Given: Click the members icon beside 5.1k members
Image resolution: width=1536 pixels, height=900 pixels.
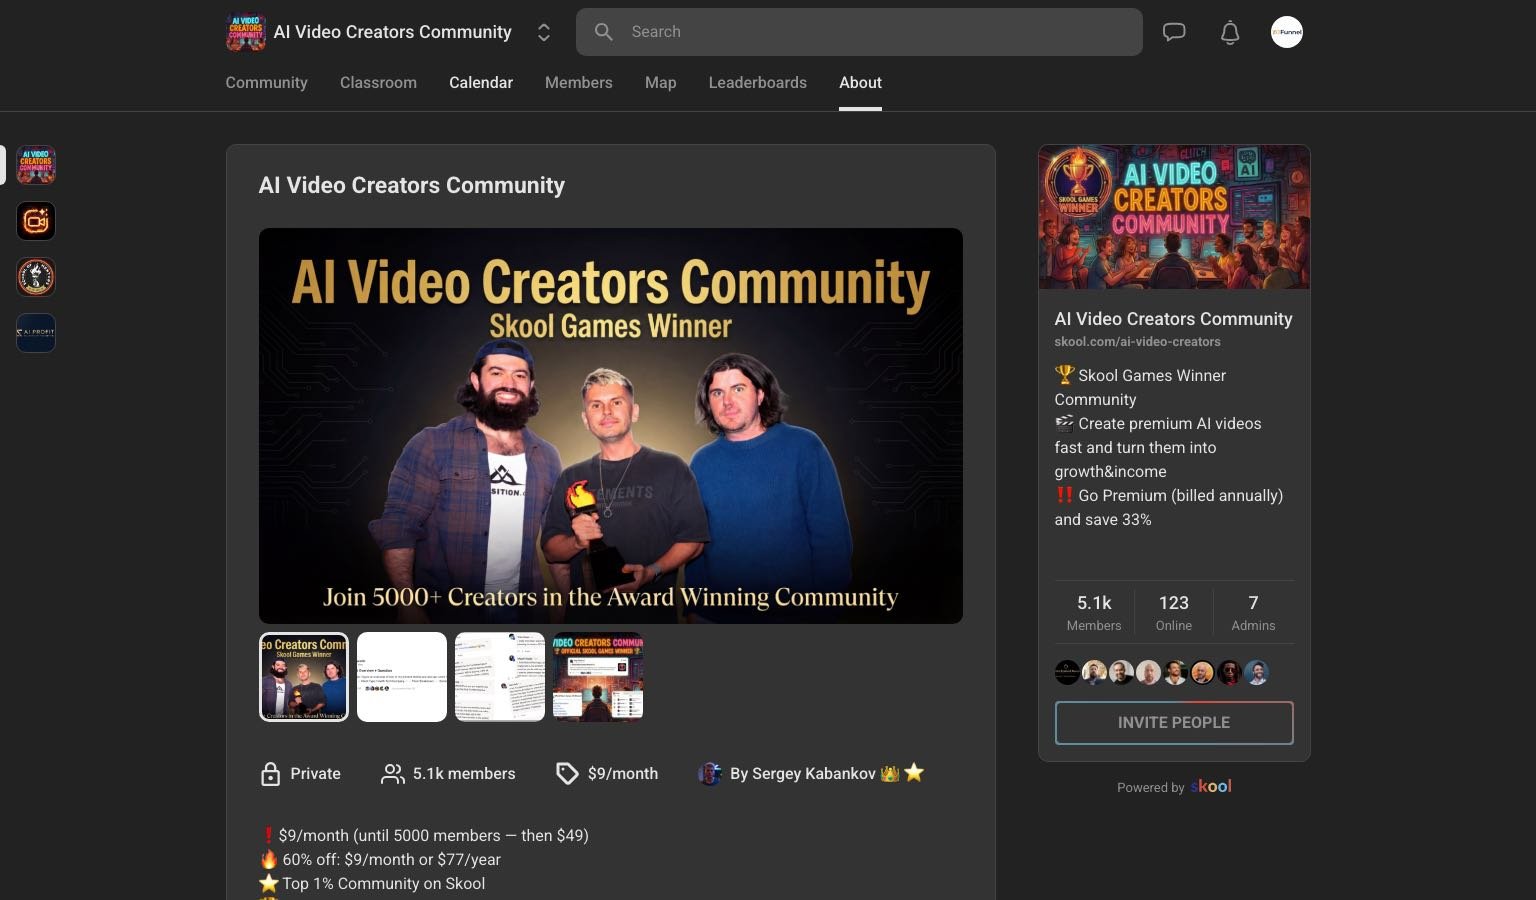Looking at the screenshot, I should click(391, 773).
